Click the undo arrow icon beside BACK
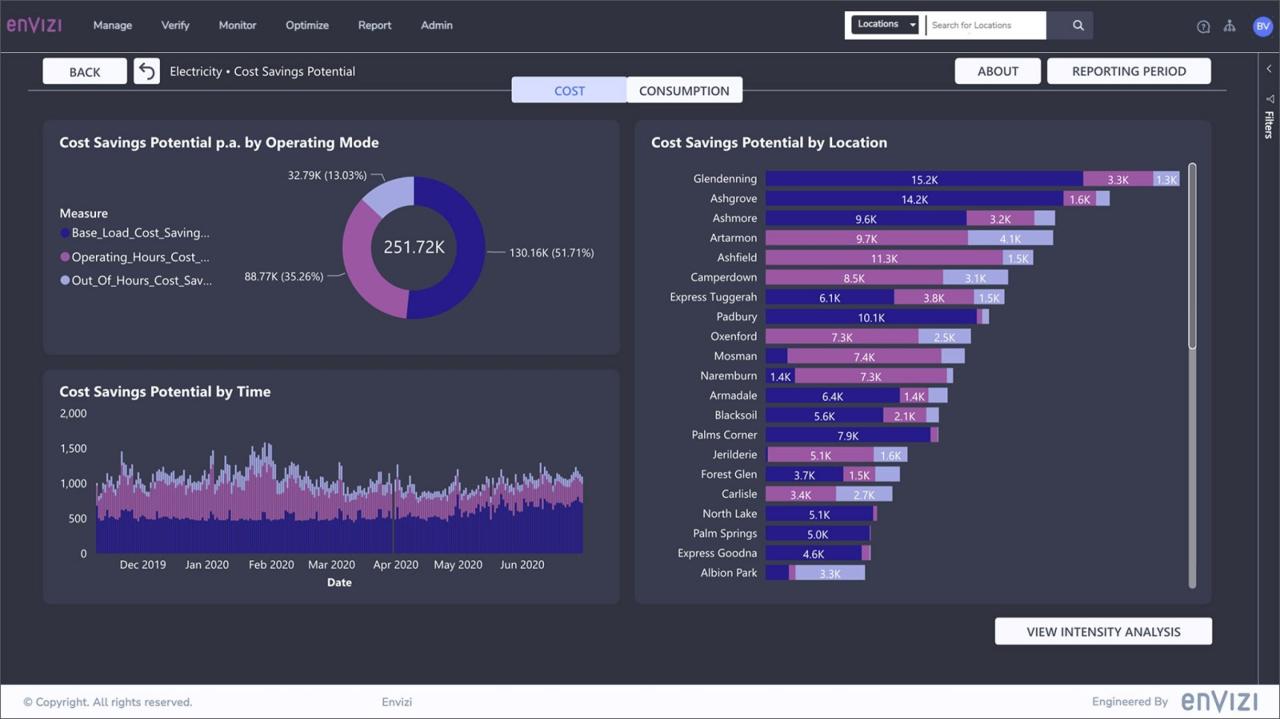Screen dimensions: 1280x719 (147, 71)
